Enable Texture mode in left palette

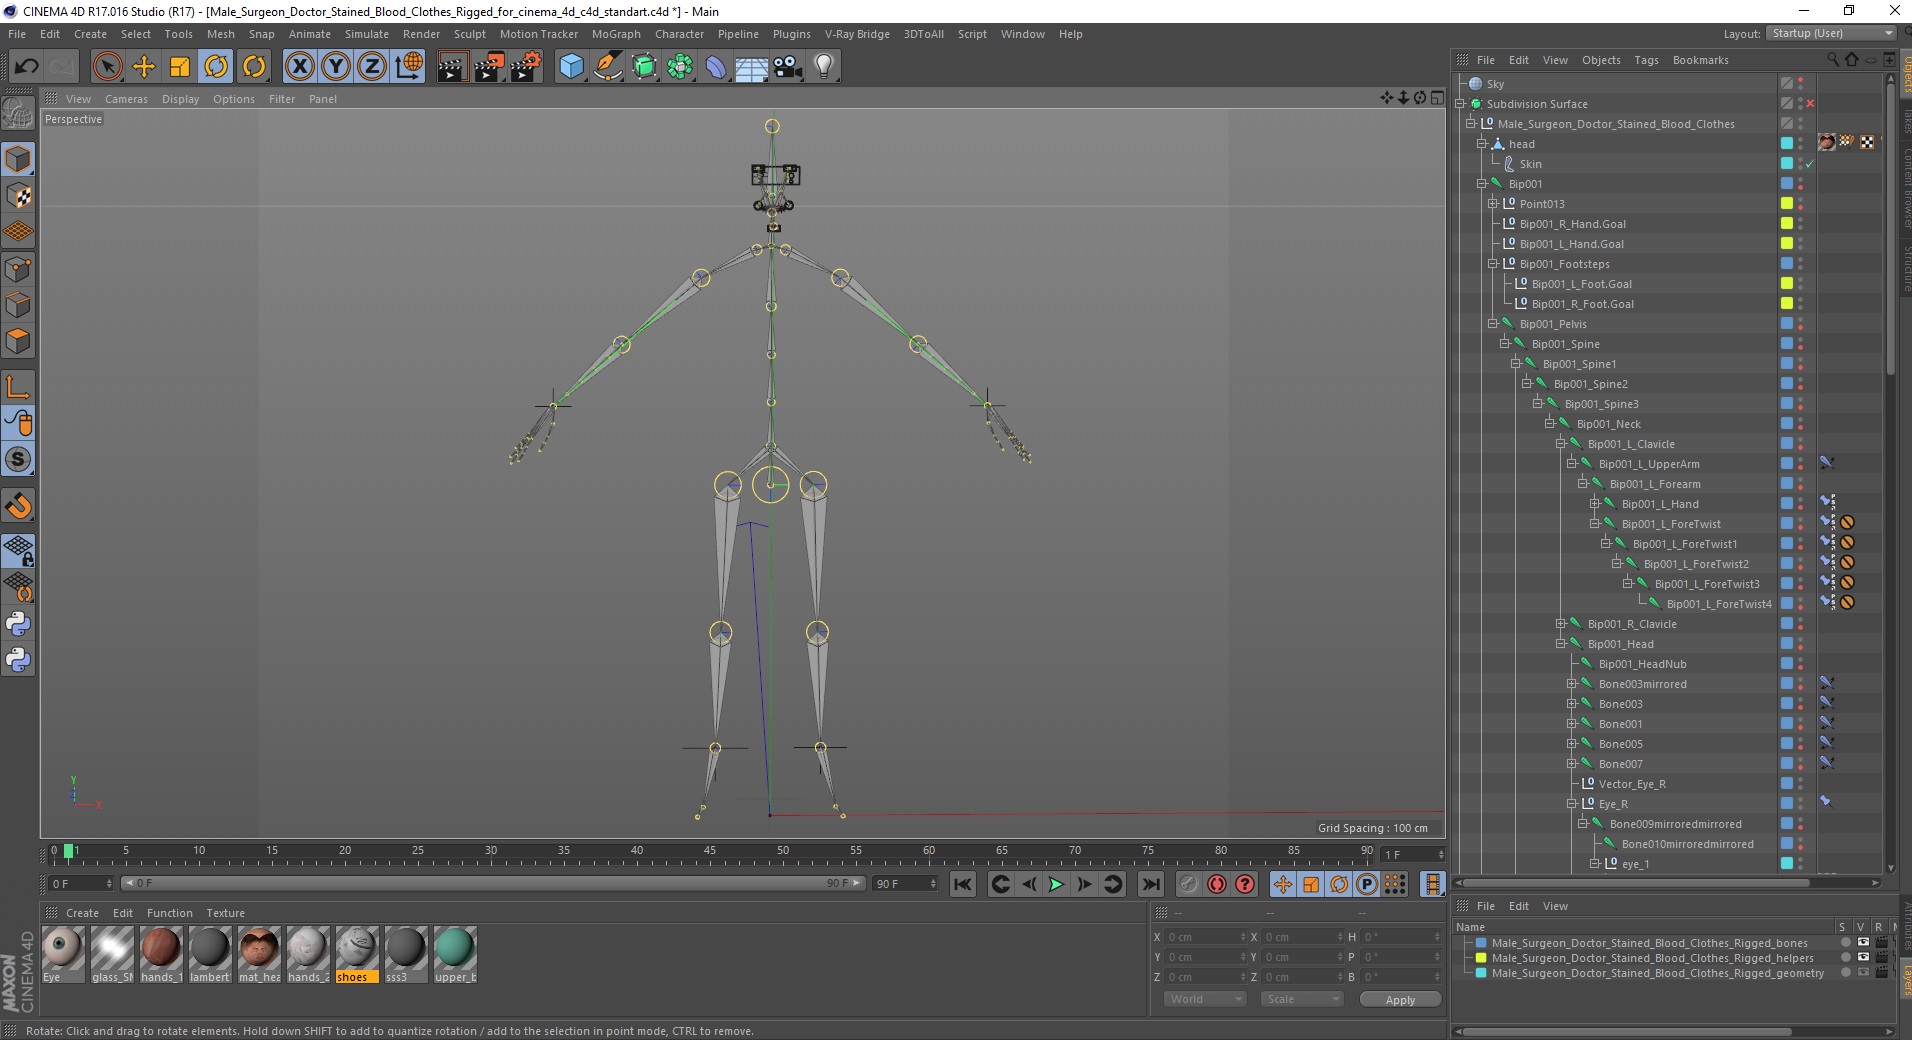[18, 196]
